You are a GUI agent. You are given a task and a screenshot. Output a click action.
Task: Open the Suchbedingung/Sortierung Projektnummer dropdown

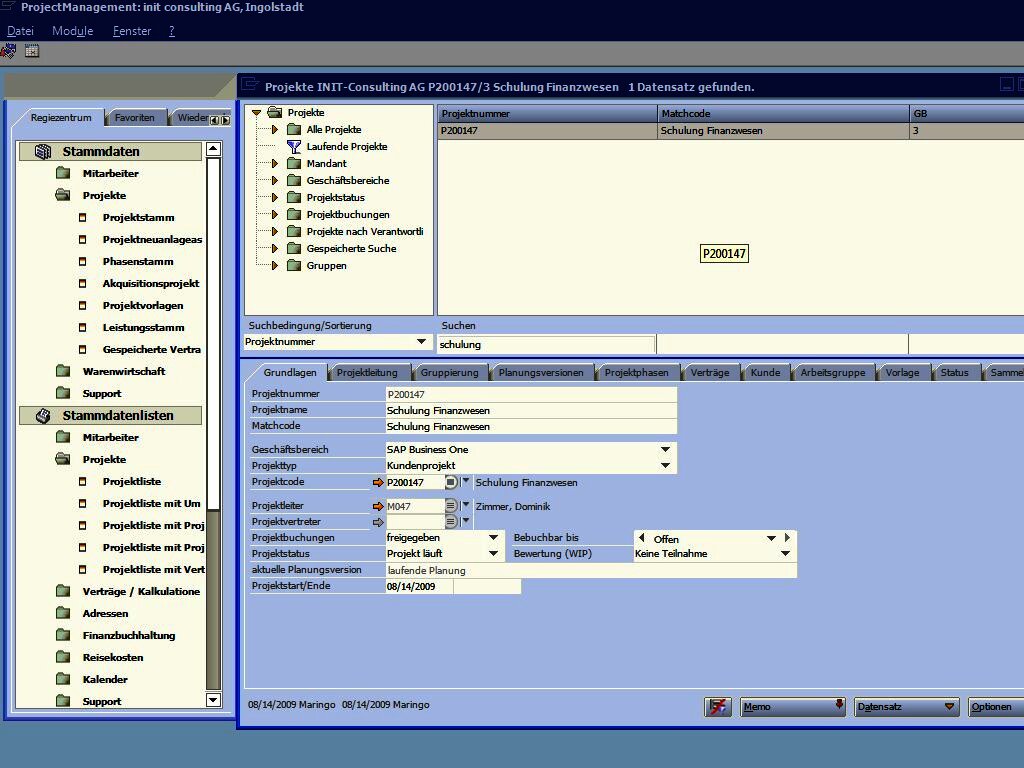point(421,342)
